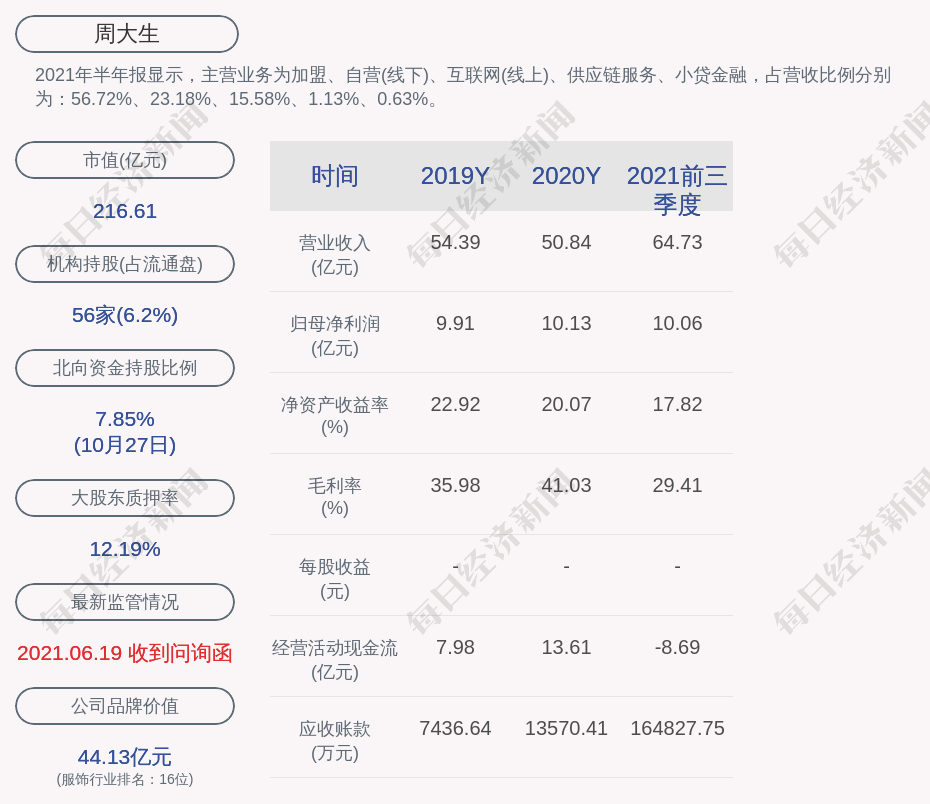
Task: Click the 公司品牌价值 label pill
Action: point(125,706)
